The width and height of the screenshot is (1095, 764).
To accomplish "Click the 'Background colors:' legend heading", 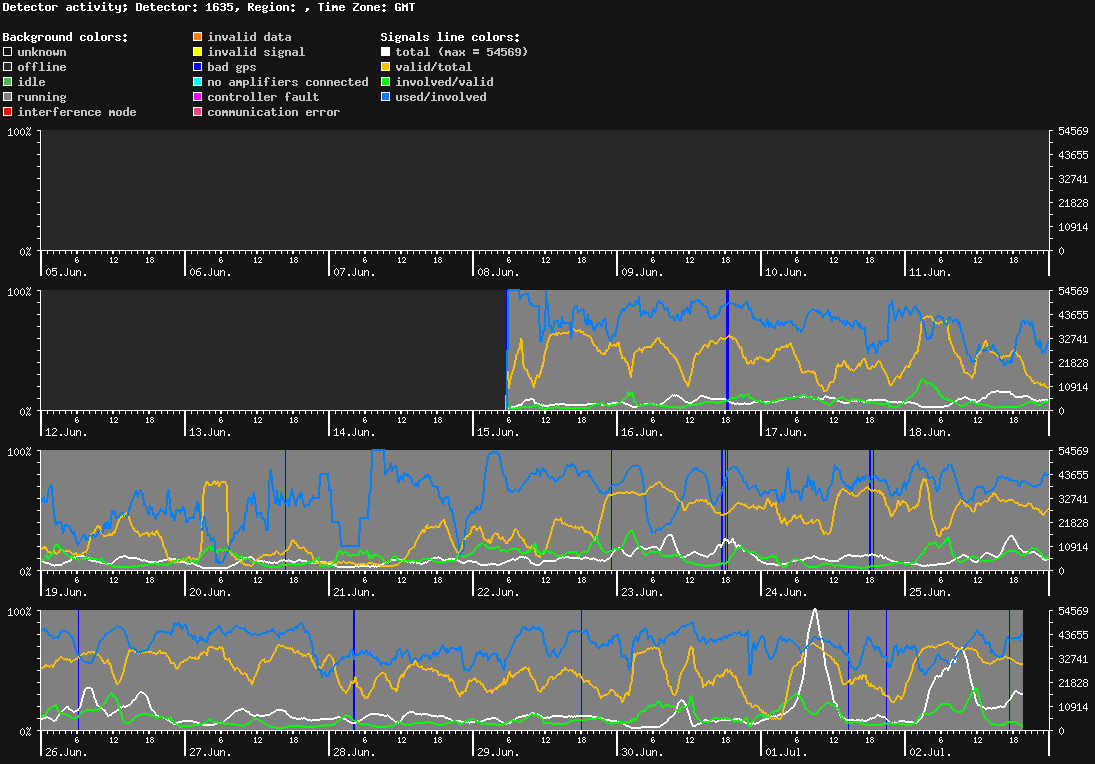I will 66,37.
